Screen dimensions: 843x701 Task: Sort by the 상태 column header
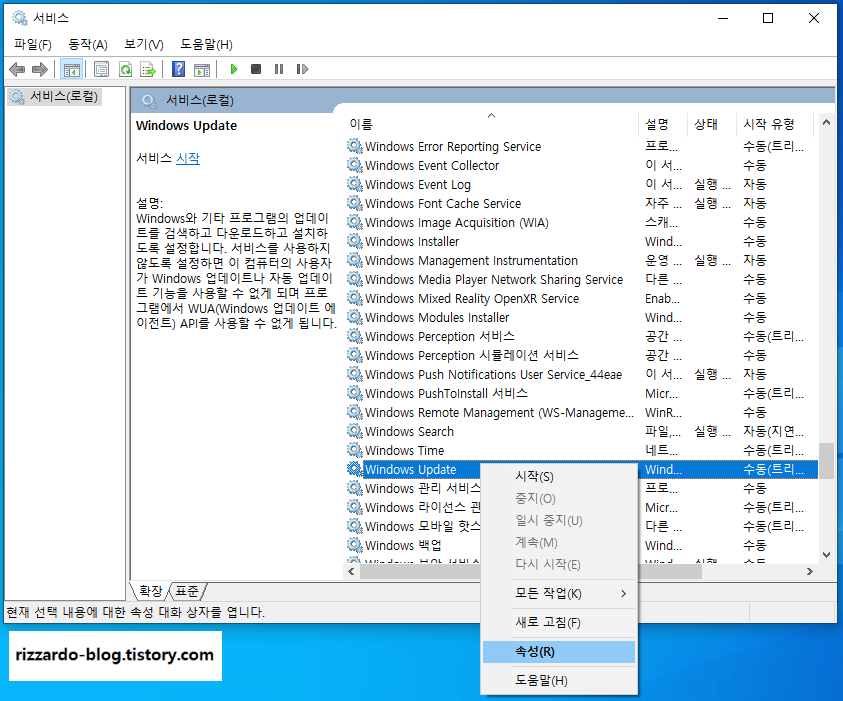pos(712,124)
